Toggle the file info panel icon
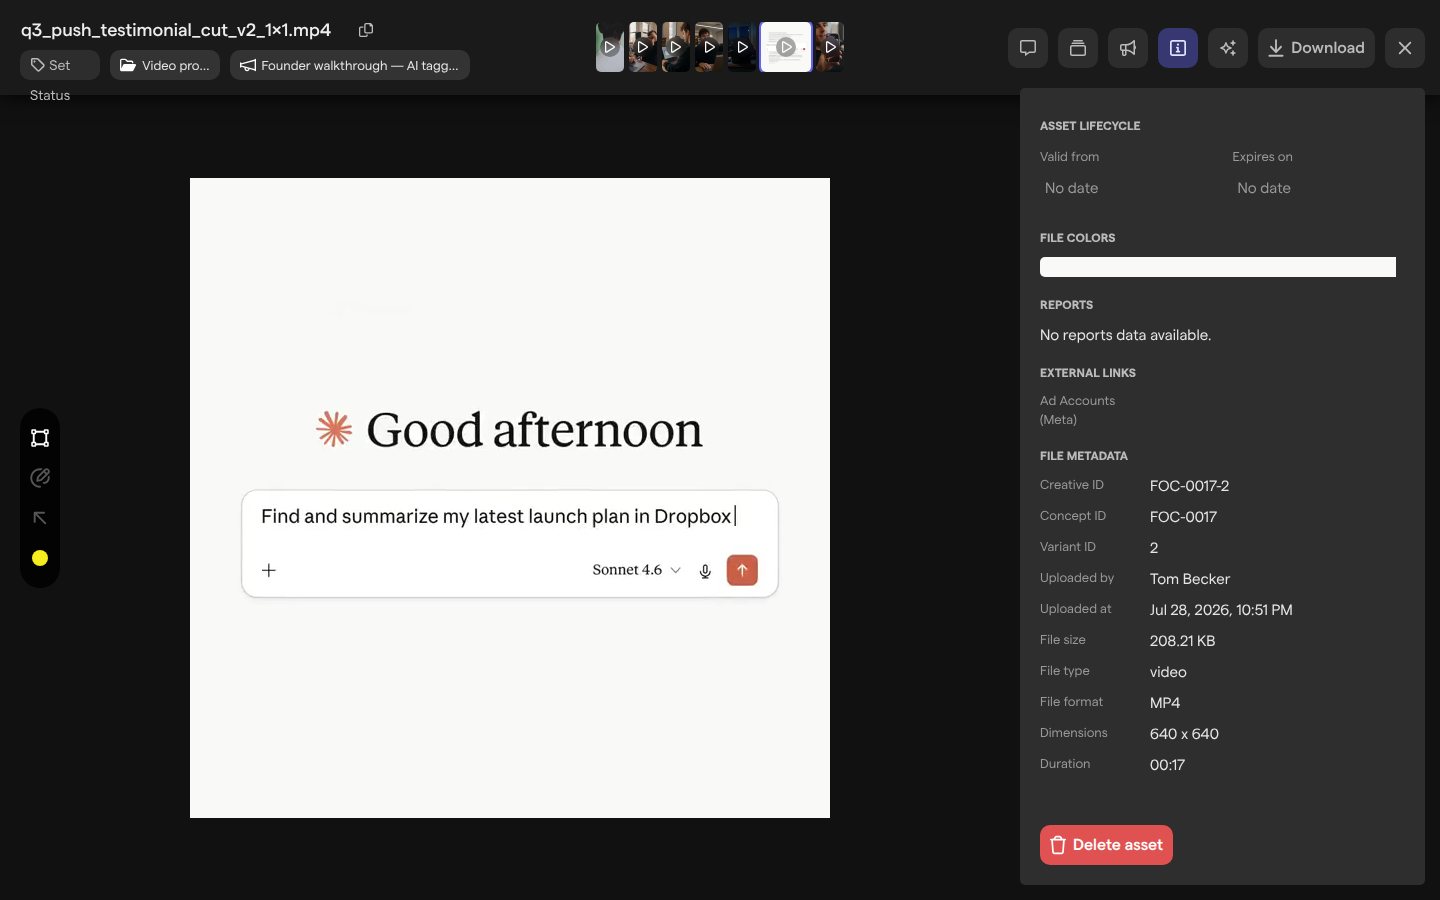This screenshot has height=900, width=1440. pyautogui.click(x=1178, y=48)
